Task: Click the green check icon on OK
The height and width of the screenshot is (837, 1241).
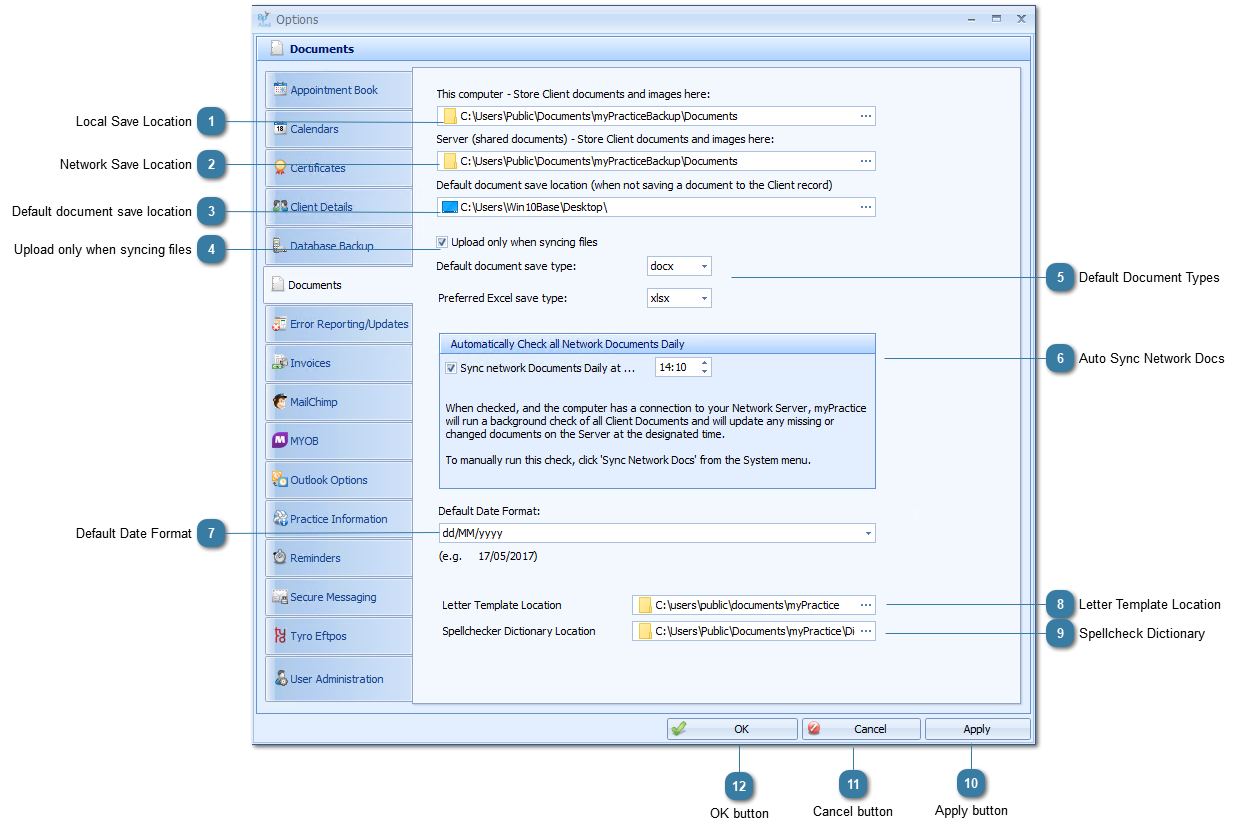Action: tap(679, 729)
